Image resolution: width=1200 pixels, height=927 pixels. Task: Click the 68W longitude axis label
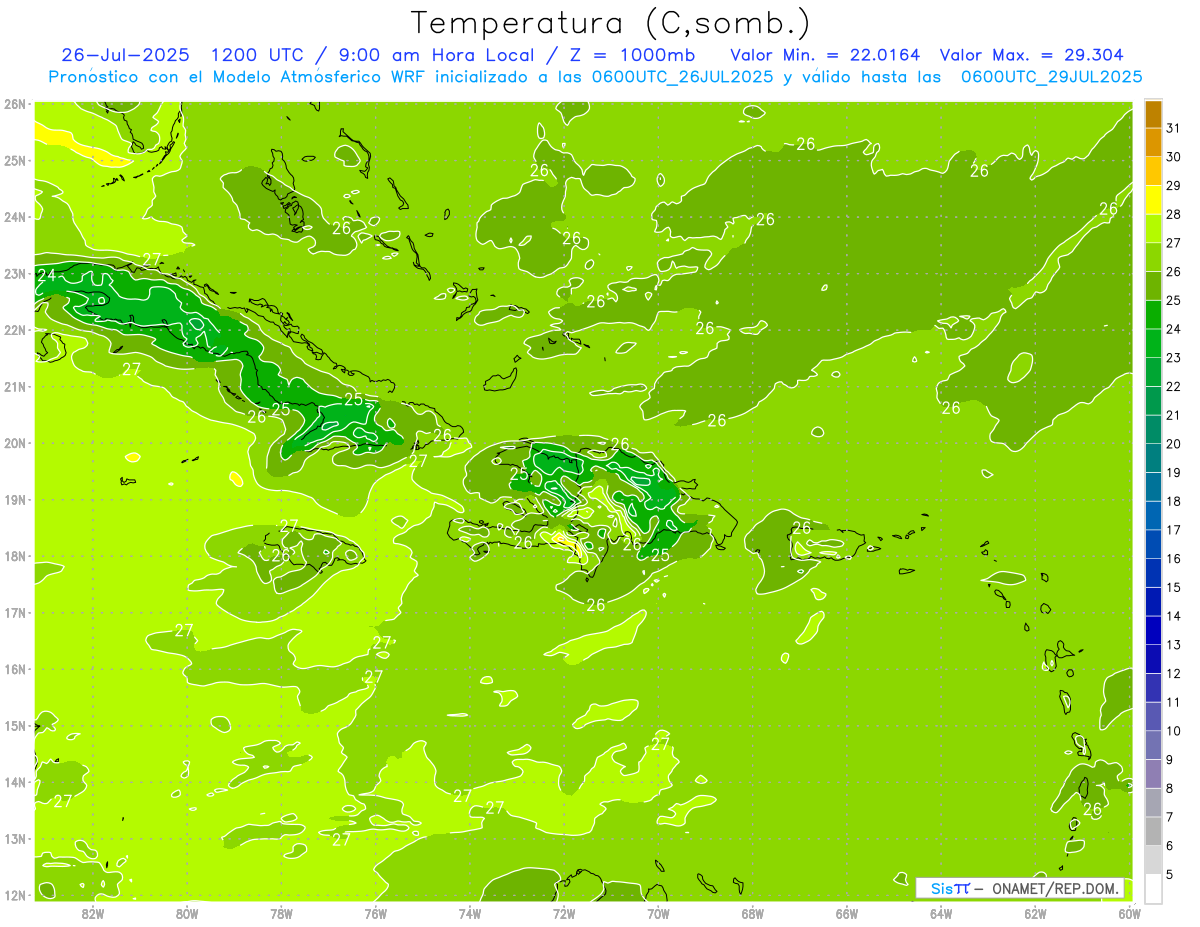[752, 912]
